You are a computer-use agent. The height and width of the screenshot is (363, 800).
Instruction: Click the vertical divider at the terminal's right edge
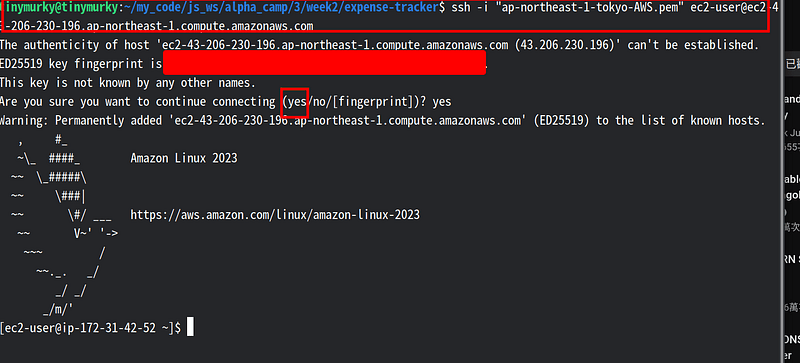pyautogui.click(x=783, y=181)
